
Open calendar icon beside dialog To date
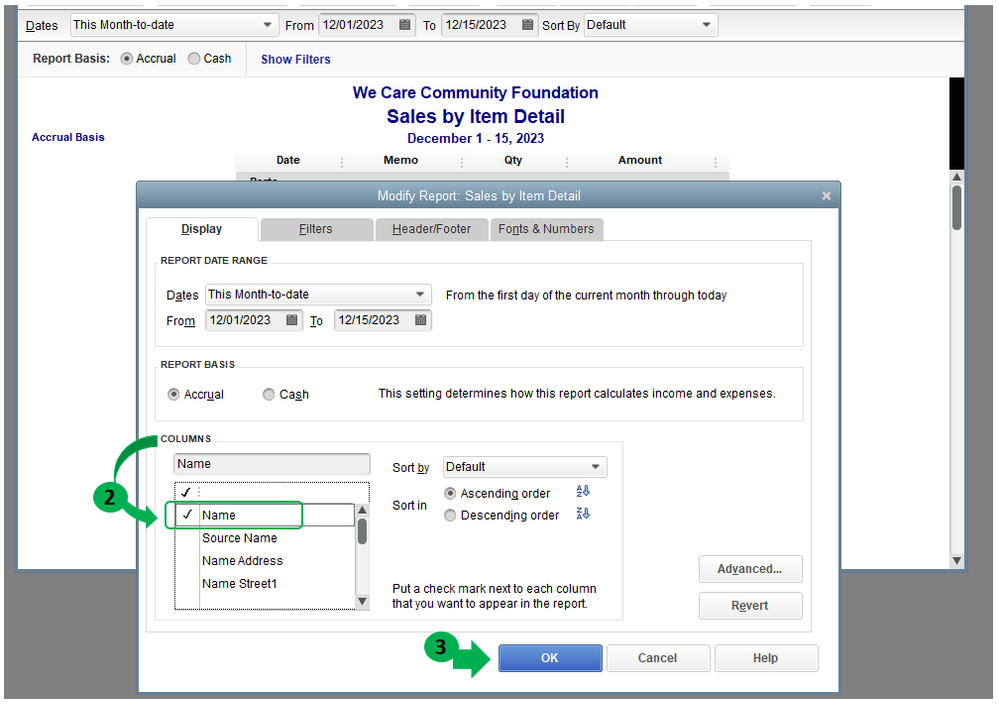point(420,320)
